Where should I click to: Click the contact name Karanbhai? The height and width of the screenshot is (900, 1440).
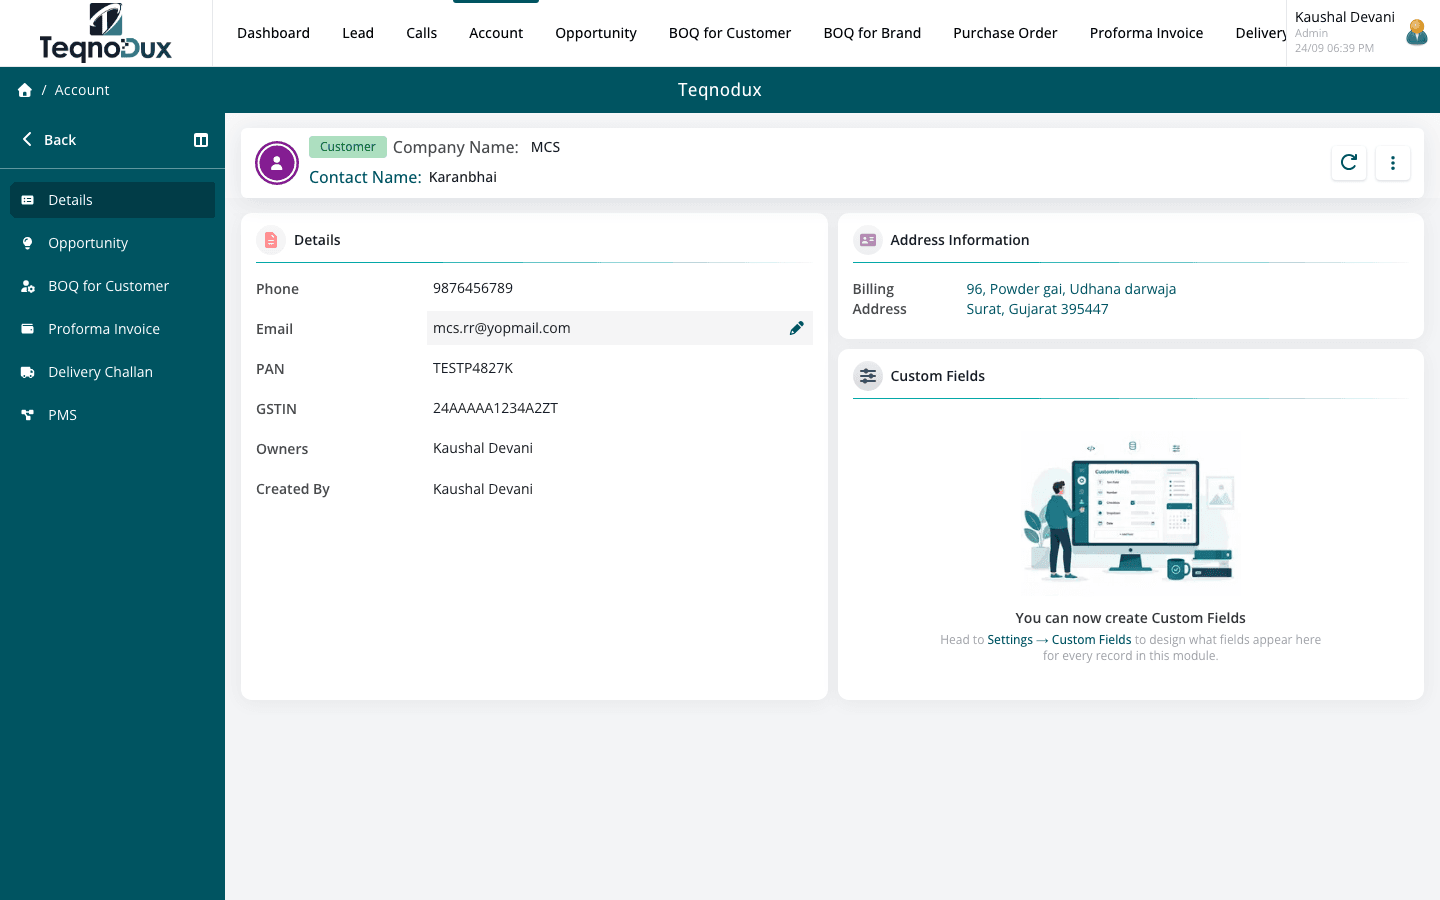coord(463,177)
